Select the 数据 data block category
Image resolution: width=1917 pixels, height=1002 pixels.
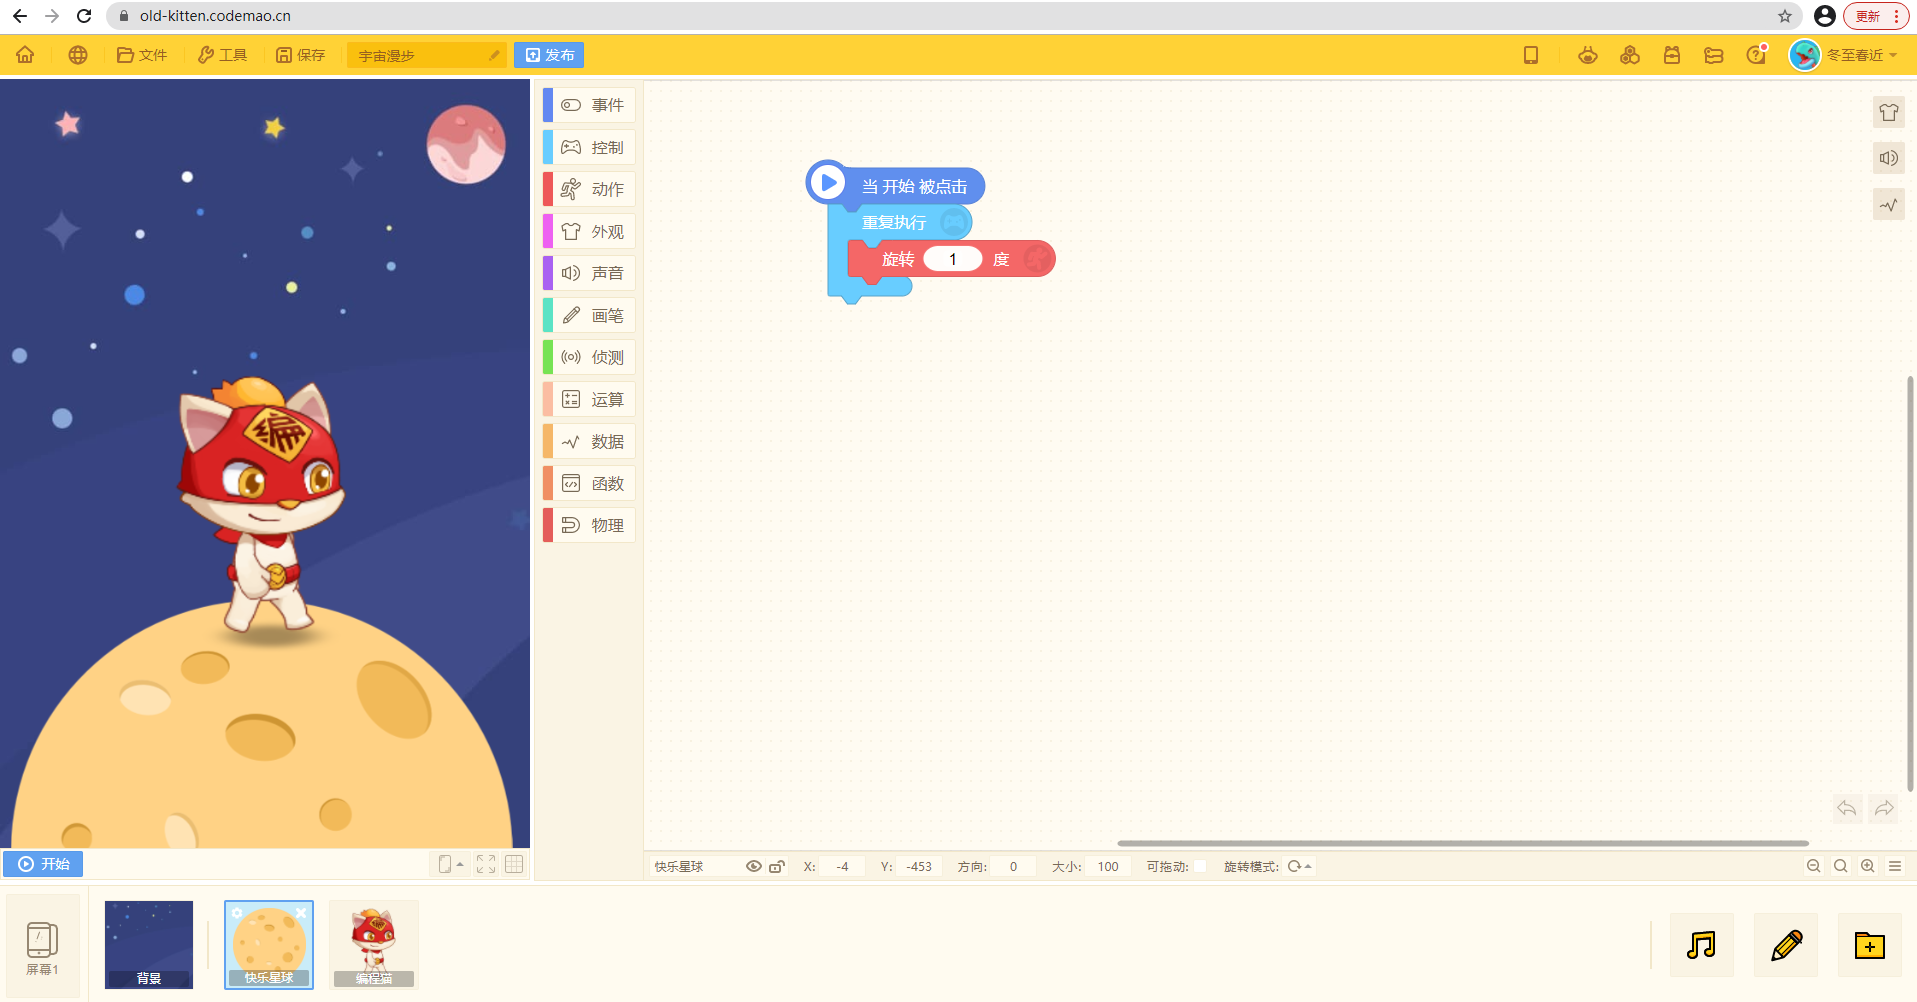tap(589, 441)
